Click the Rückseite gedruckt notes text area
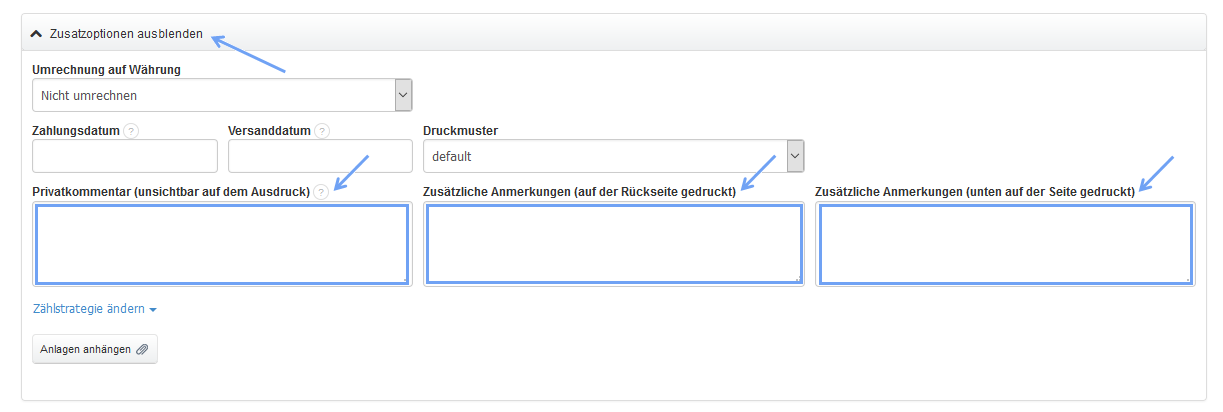Image resolution: width=1223 pixels, height=412 pixels. (x=613, y=245)
